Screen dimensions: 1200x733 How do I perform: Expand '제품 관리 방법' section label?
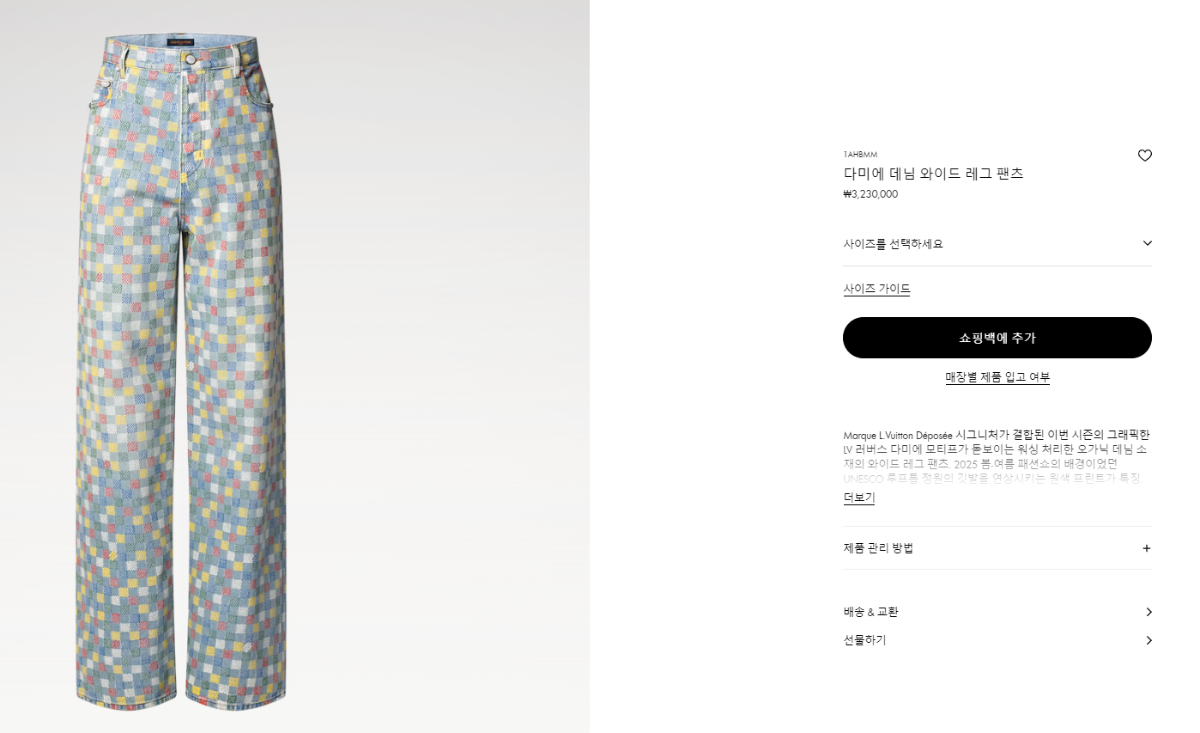click(x=878, y=548)
